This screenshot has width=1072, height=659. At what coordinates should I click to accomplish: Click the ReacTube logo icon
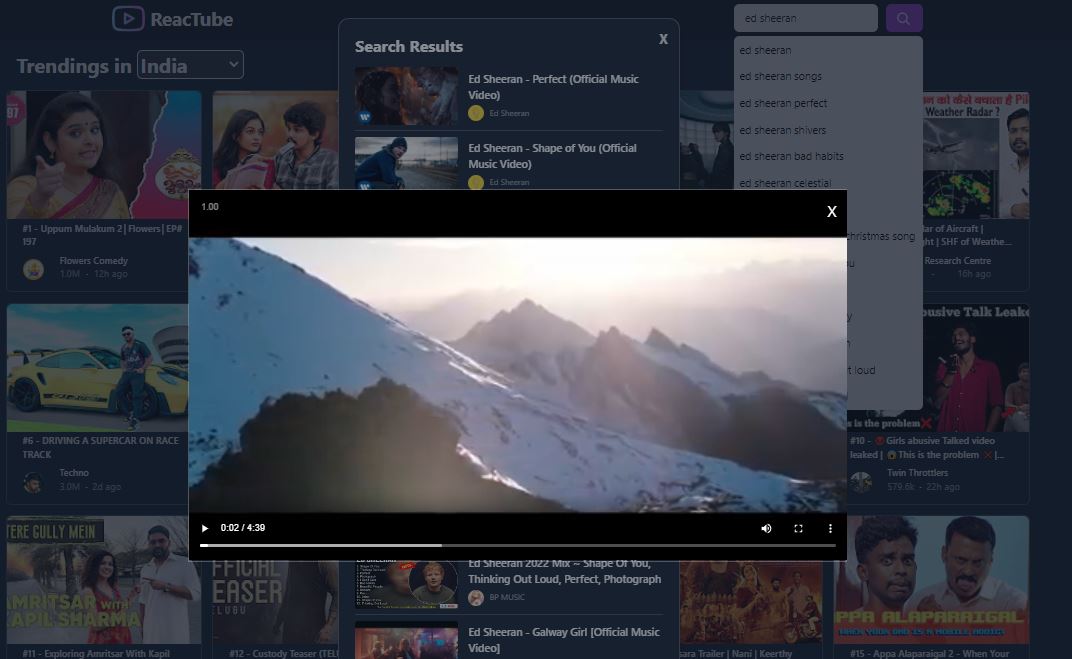point(128,18)
